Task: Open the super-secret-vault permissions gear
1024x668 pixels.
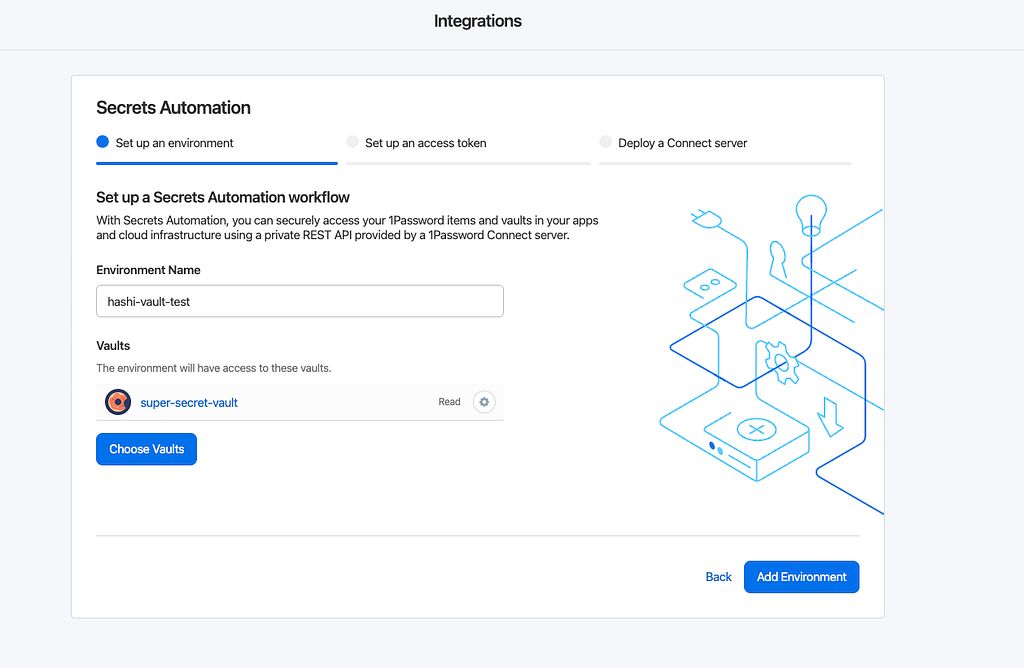Action: [x=484, y=402]
